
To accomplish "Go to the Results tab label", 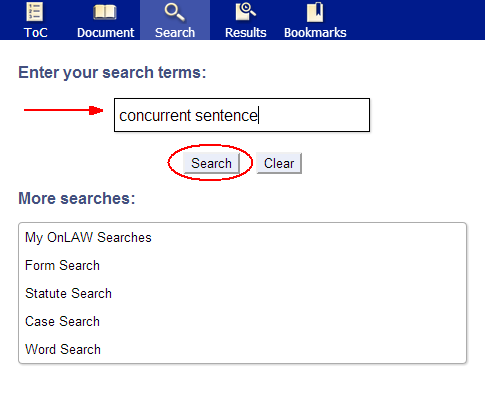I will coord(246,33).
